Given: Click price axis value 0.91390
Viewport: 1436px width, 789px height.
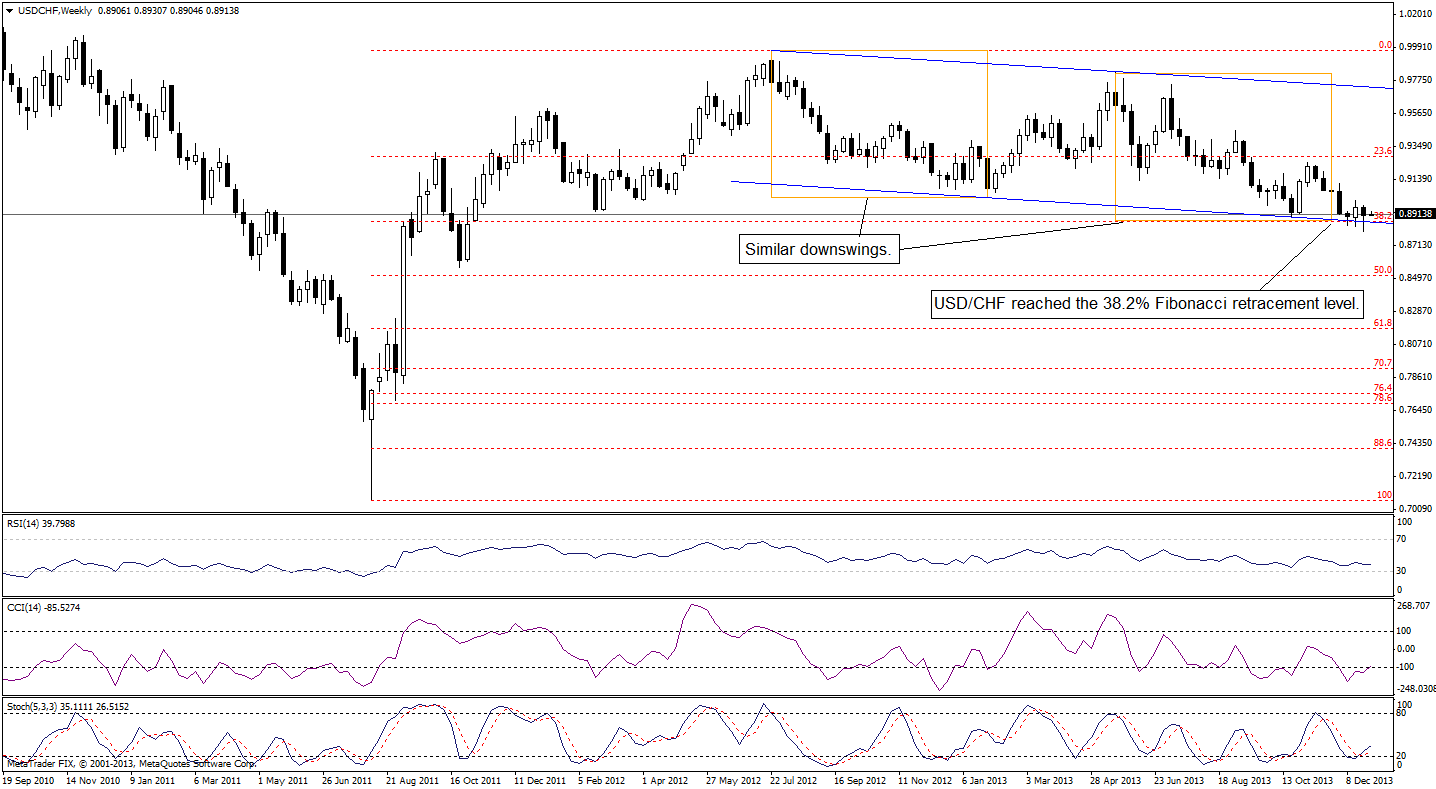Looking at the screenshot, I should pyautogui.click(x=1416, y=179).
